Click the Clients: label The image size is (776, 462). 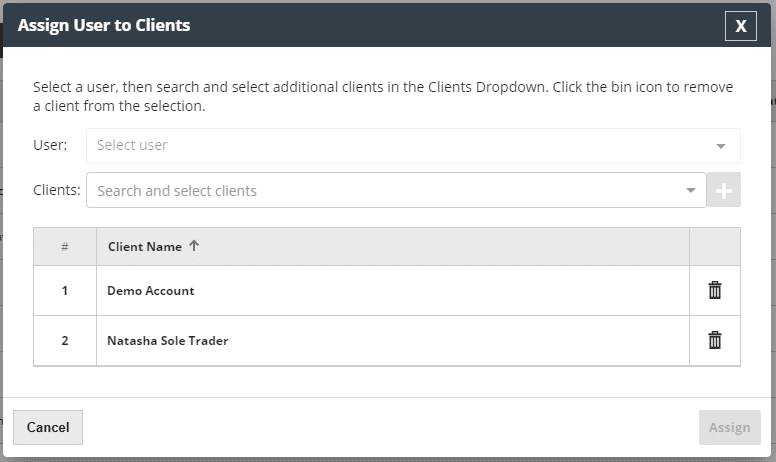tap(56, 190)
